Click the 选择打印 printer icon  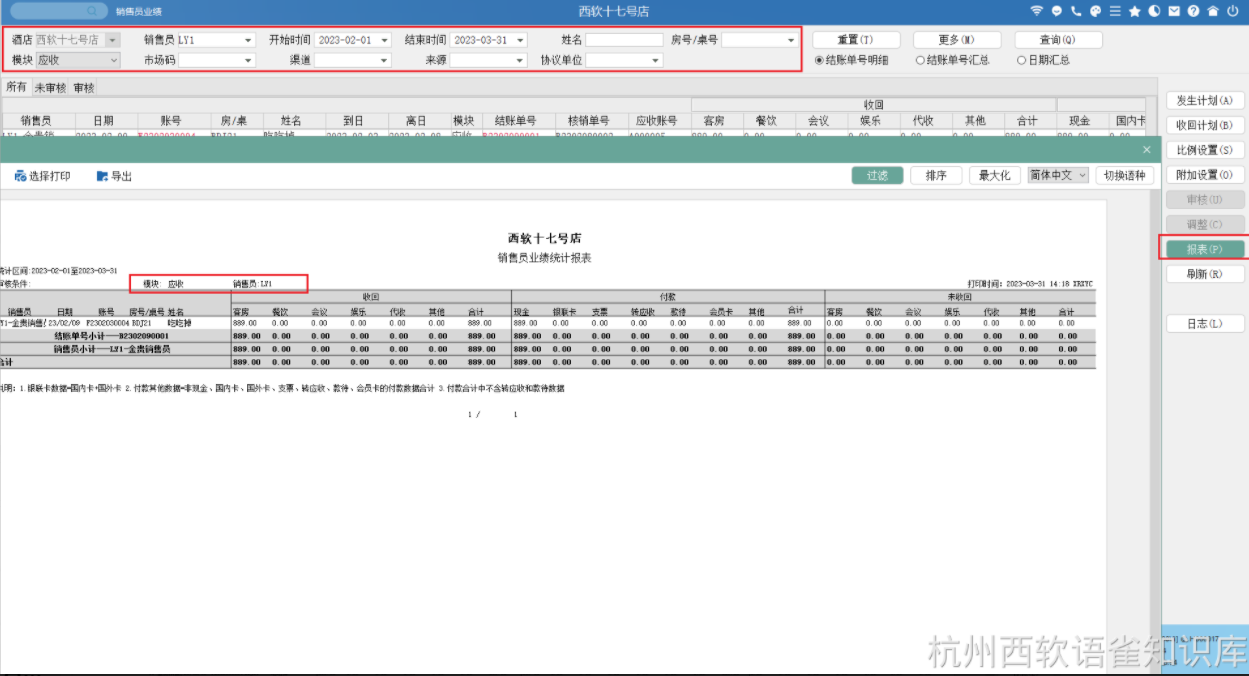tap(20, 176)
